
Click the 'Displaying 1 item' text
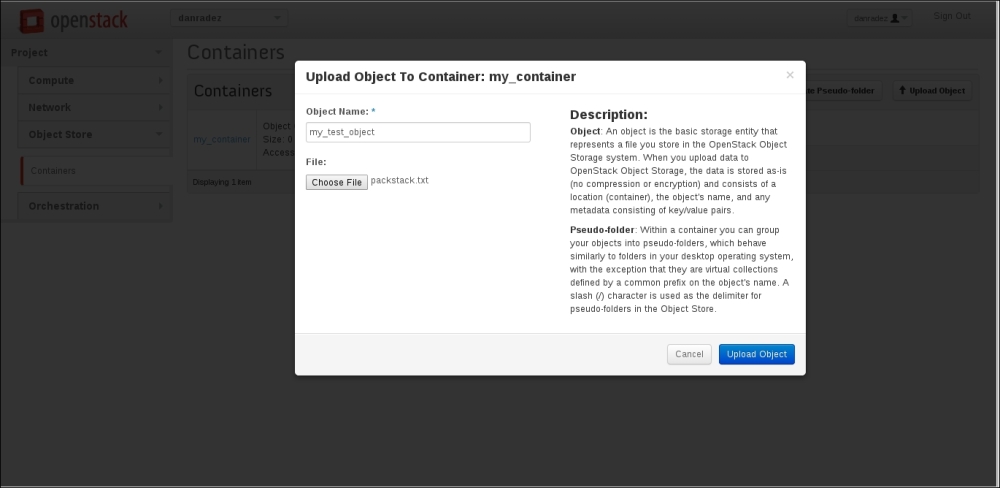(222, 182)
